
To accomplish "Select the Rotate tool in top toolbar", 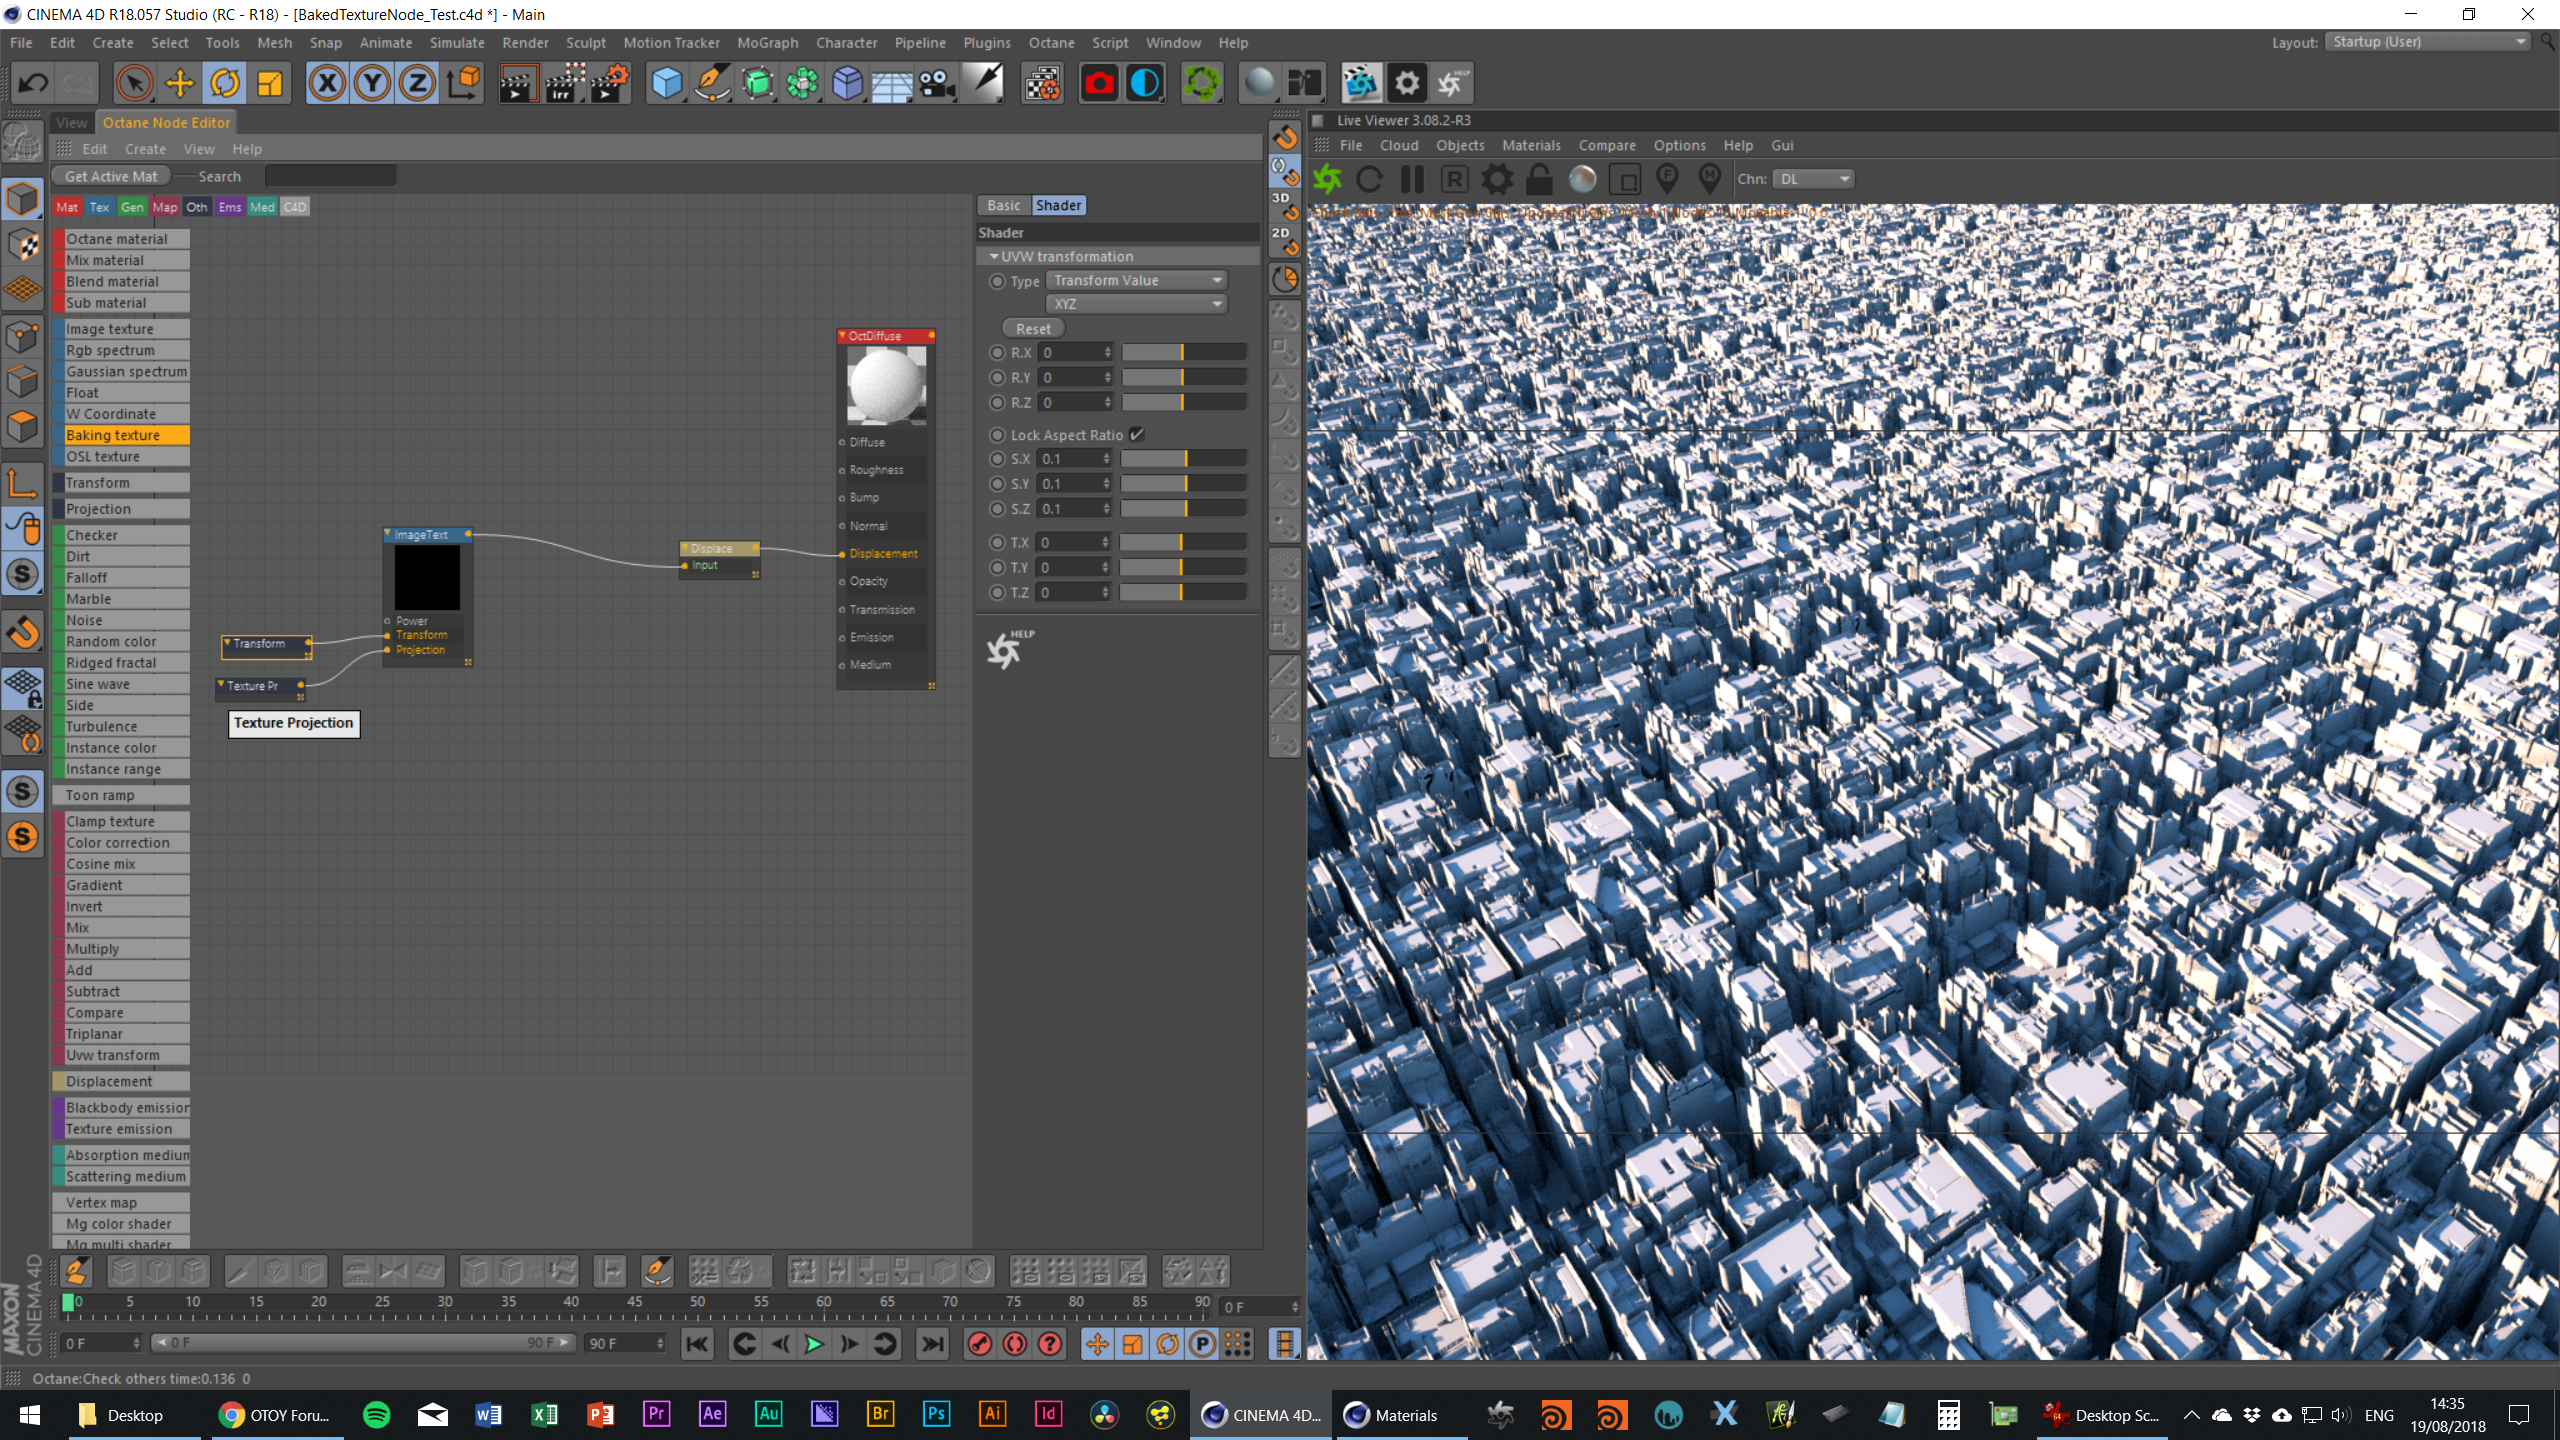I will [x=225, y=84].
